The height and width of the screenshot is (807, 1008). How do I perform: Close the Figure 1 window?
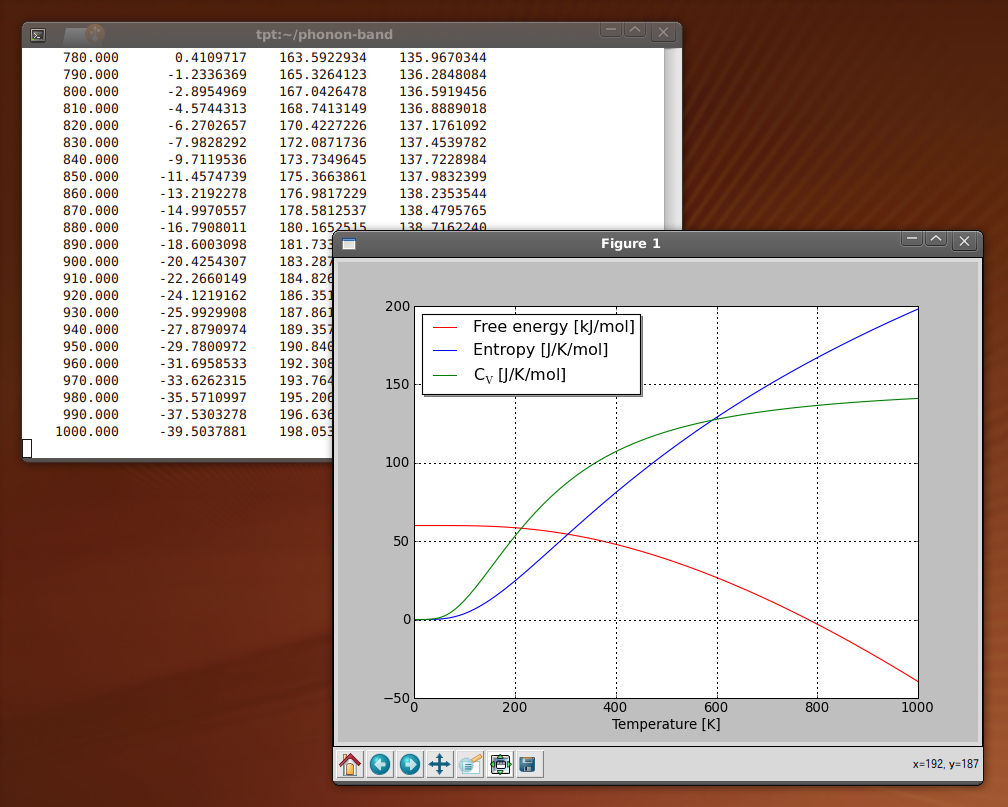coord(964,241)
